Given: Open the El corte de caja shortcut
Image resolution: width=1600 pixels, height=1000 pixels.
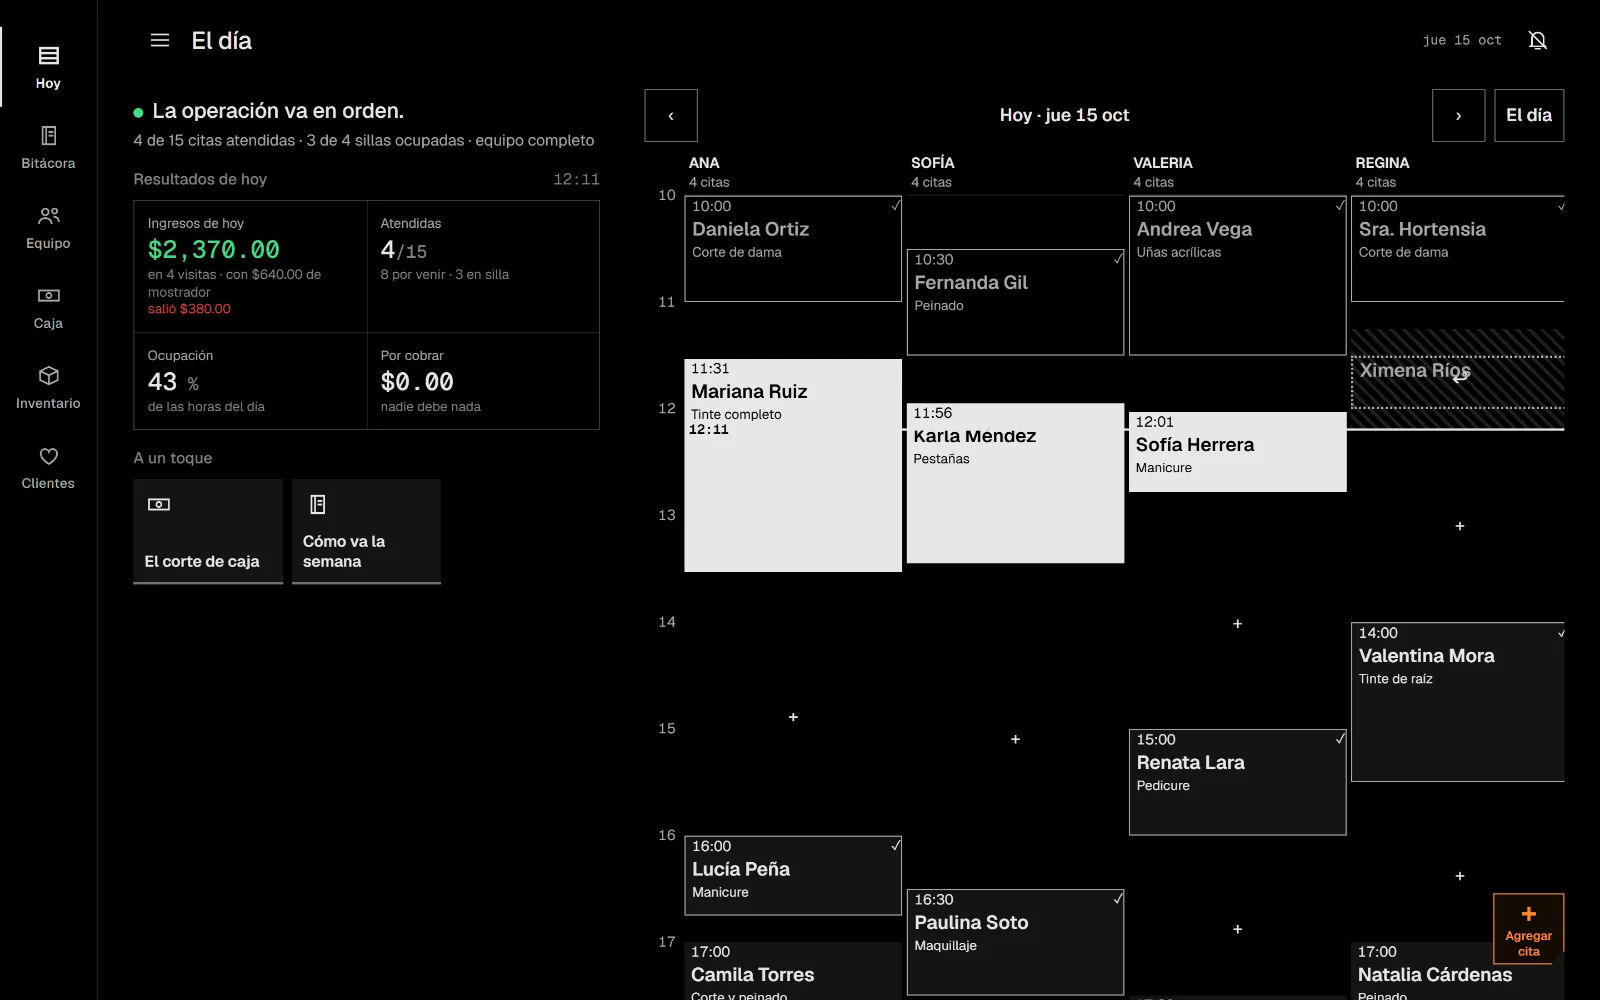Looking at the screenshot, I should click(x=208, y=531).
